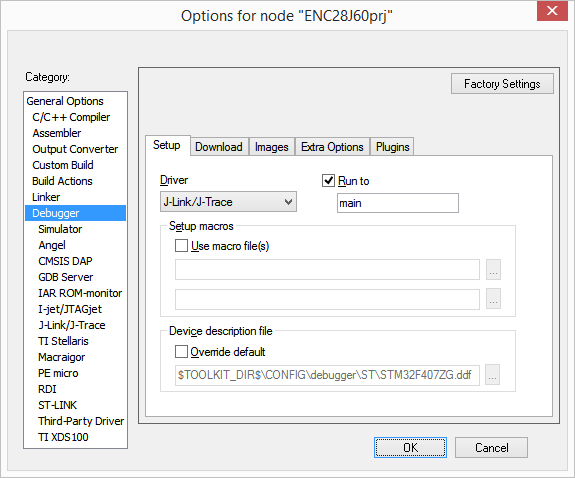Go to the Extra Options tab

(332, 147)
